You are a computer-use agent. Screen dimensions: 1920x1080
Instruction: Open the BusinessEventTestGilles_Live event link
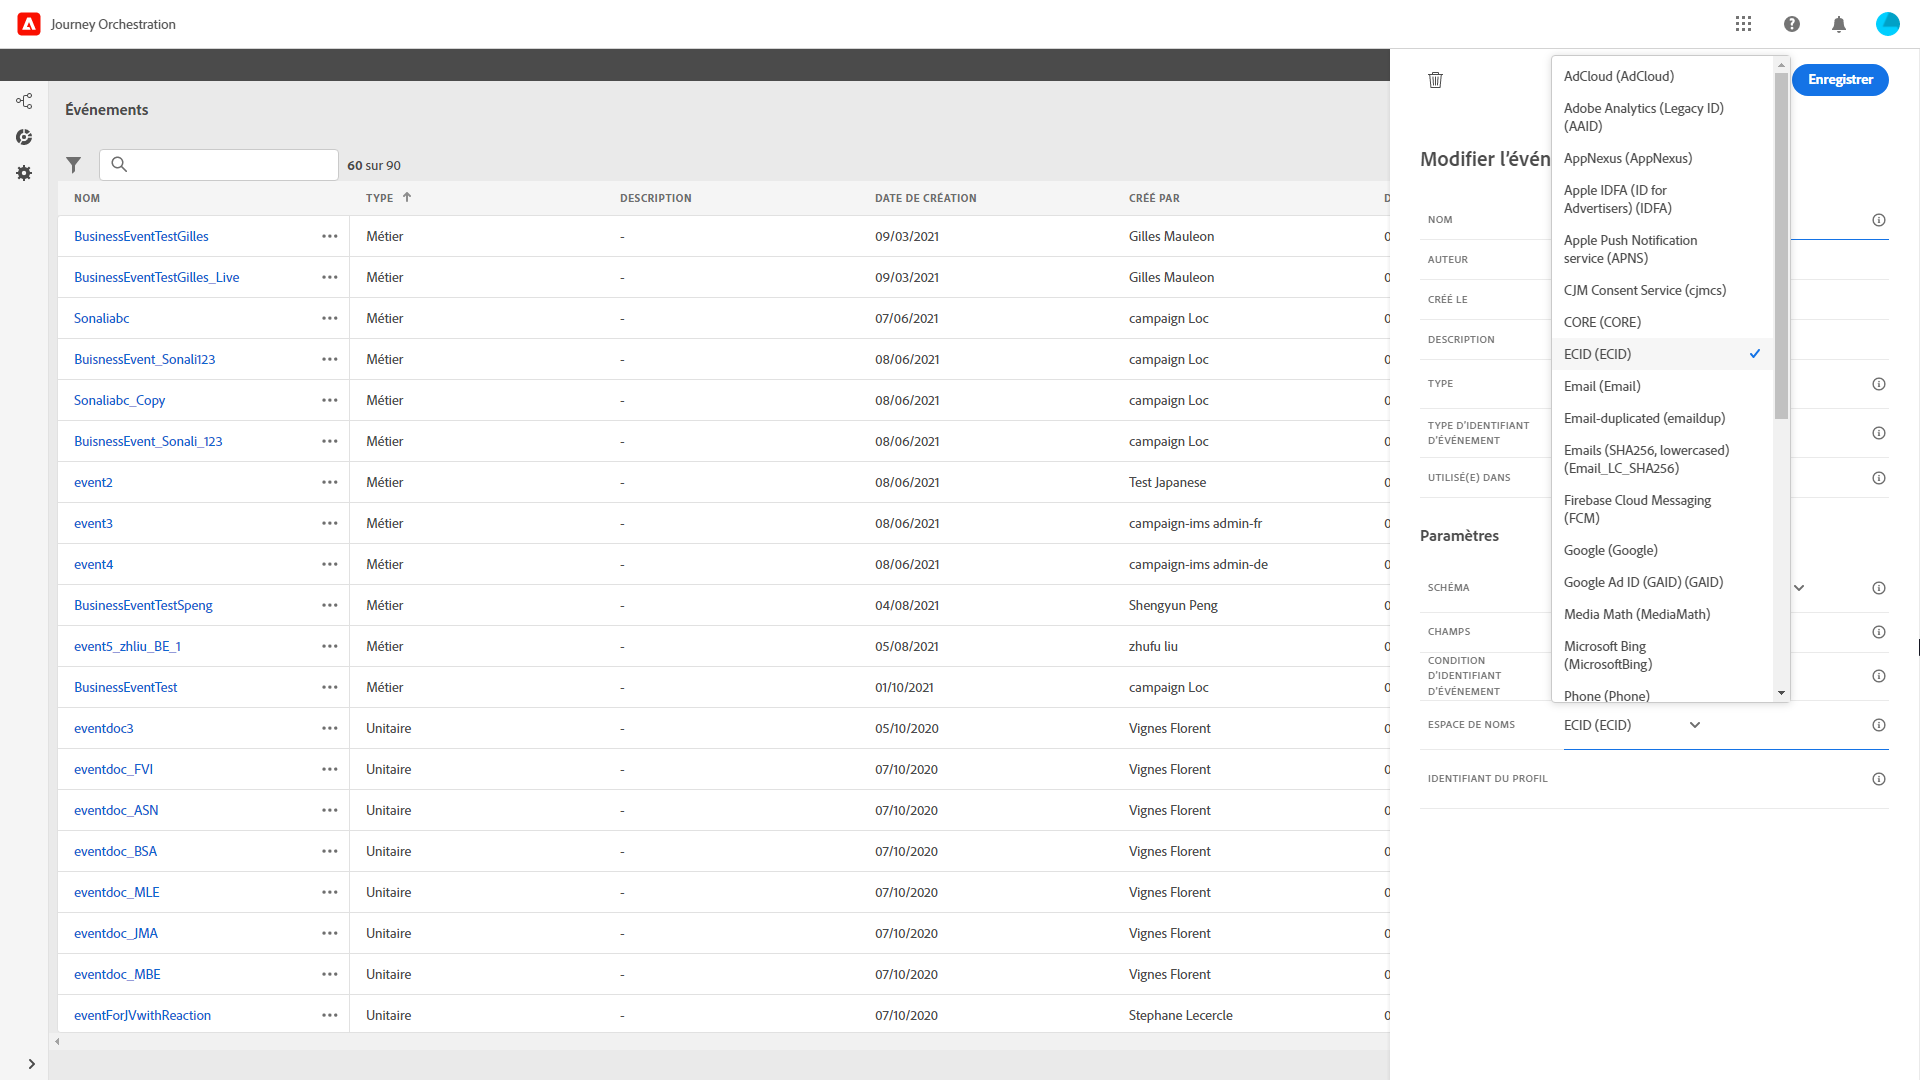pos(156,277)
